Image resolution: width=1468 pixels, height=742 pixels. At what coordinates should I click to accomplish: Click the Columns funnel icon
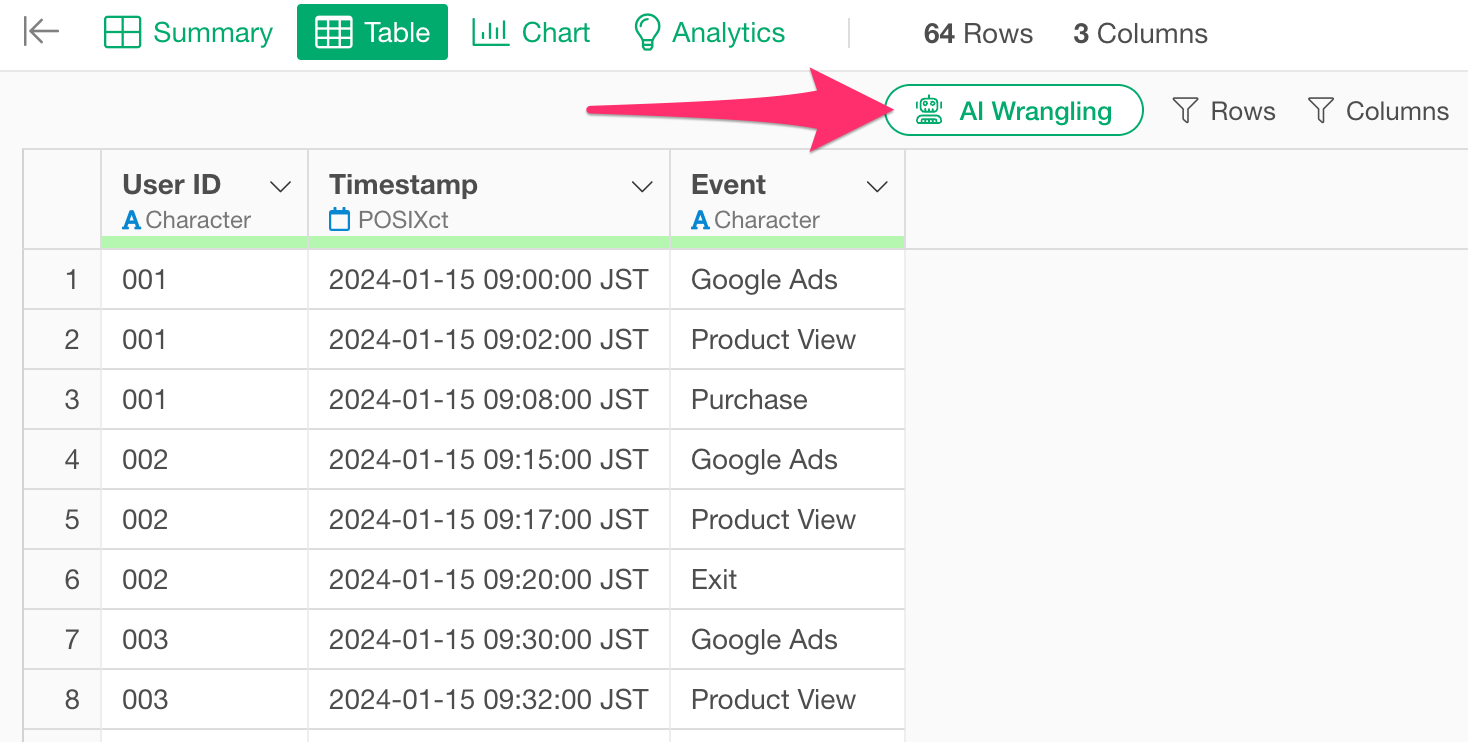[x=1320, y=111]
